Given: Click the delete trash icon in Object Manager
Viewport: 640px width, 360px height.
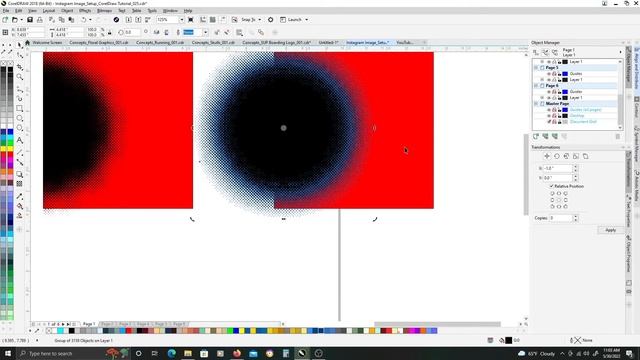Looking at the screenshot, I should tap(618, 136).
